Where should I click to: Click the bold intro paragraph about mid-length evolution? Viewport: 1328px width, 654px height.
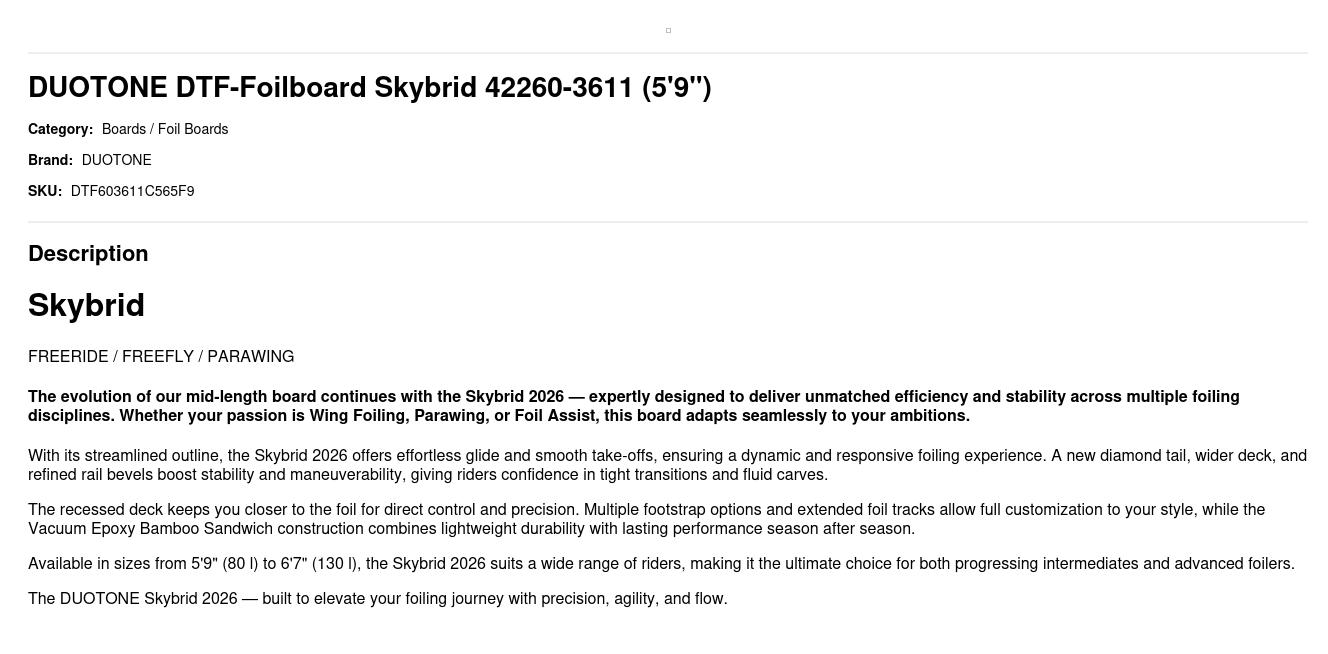(633, 397)
